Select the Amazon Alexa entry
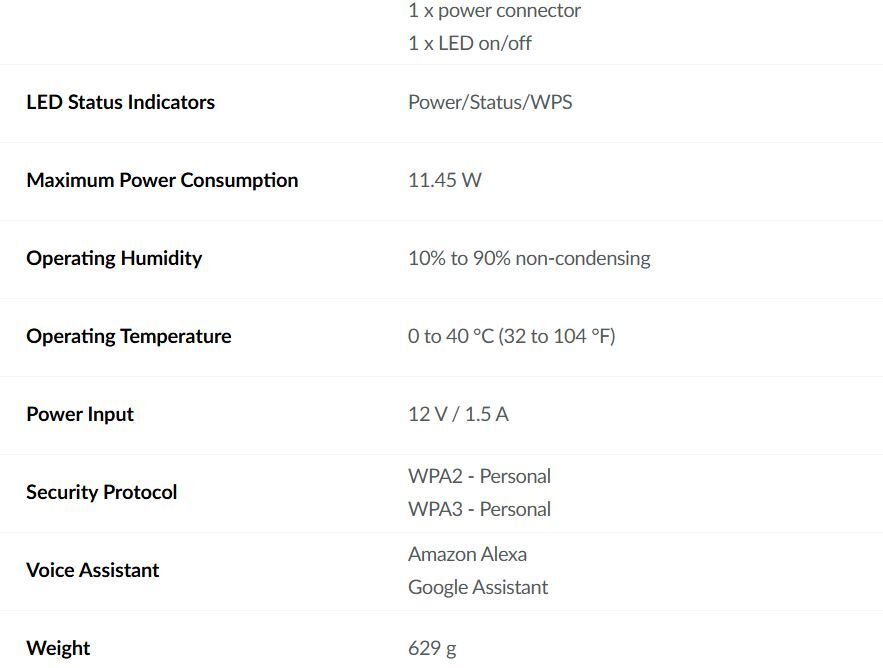883x668 pixels. pos(467,554)
